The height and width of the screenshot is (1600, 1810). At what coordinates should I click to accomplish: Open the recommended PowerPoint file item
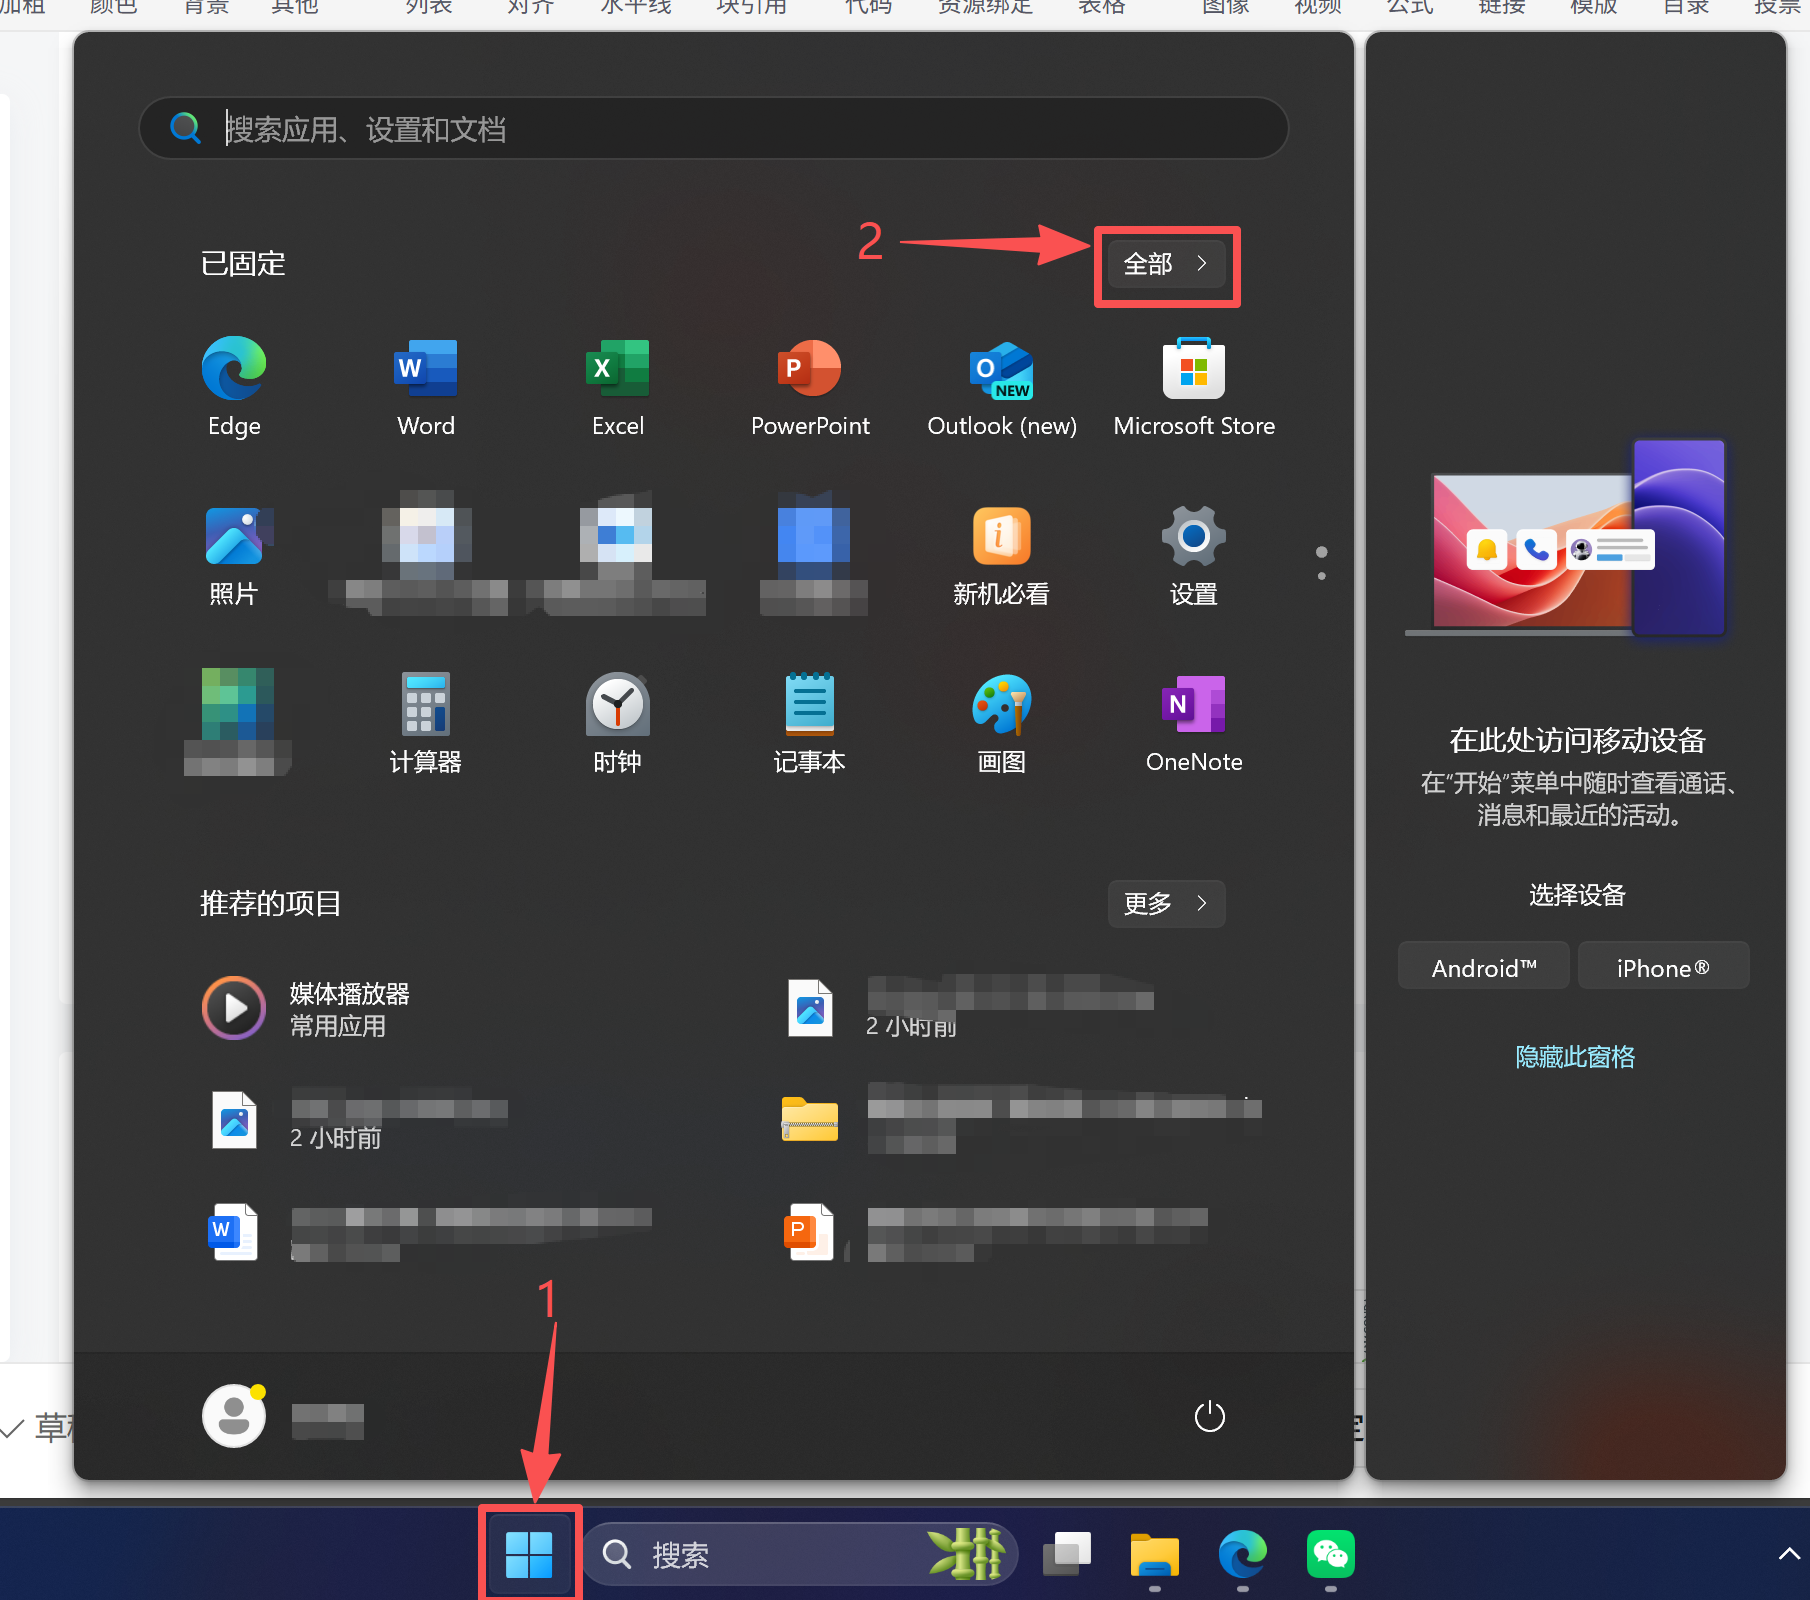coord(996,1233)
